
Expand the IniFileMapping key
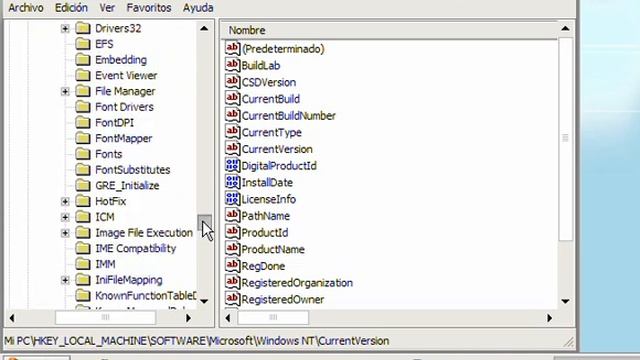(65, 280)
